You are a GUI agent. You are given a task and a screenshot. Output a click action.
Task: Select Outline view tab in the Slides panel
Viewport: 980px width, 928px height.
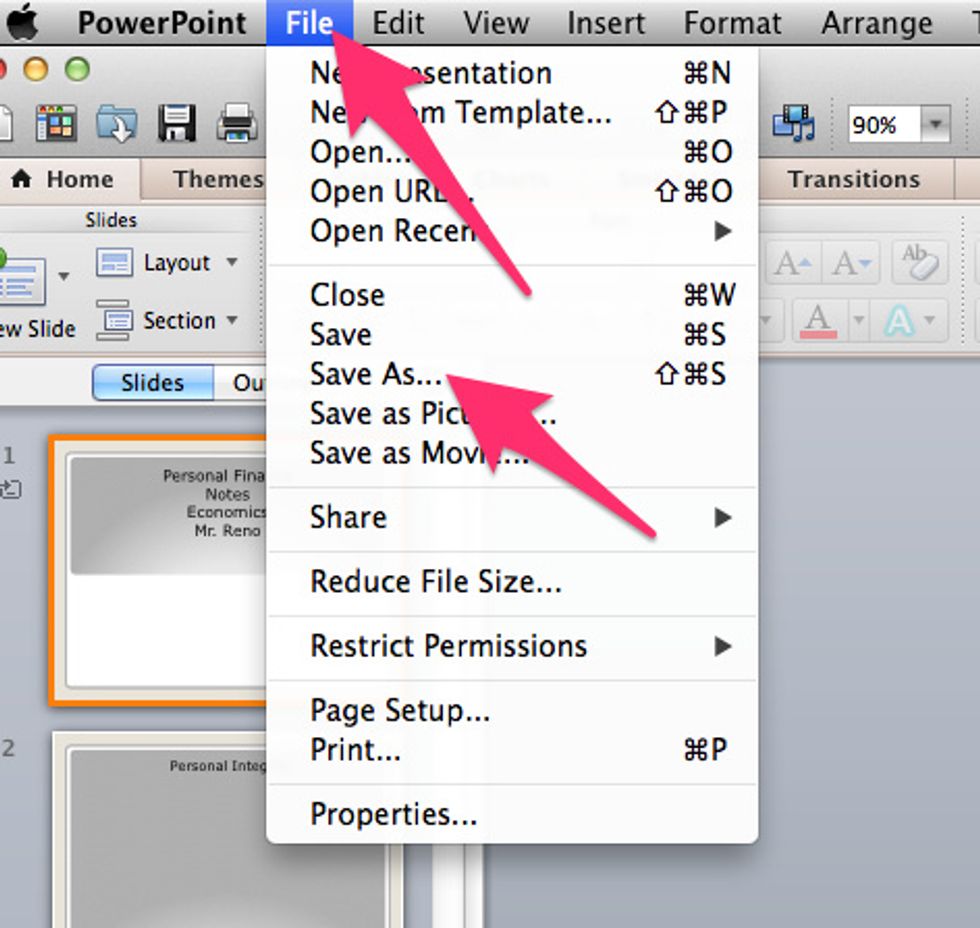tap(250, 382)
